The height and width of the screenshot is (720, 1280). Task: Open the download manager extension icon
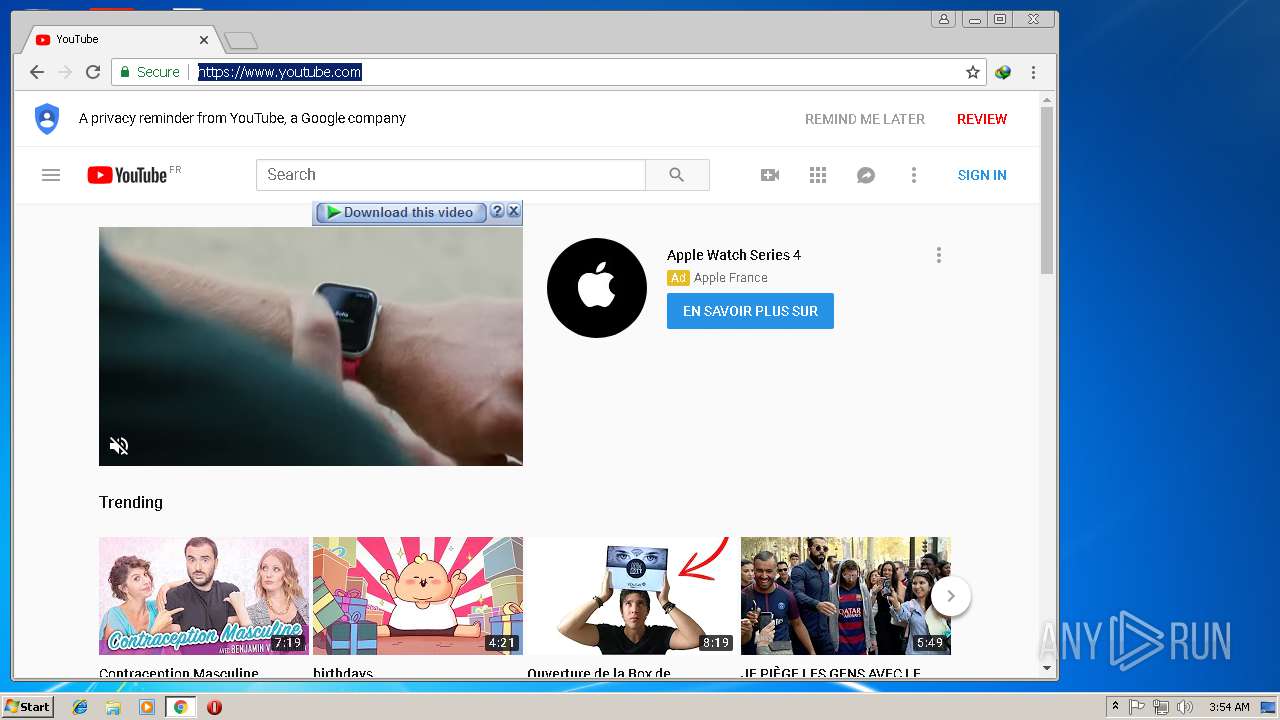(1003, 72)
